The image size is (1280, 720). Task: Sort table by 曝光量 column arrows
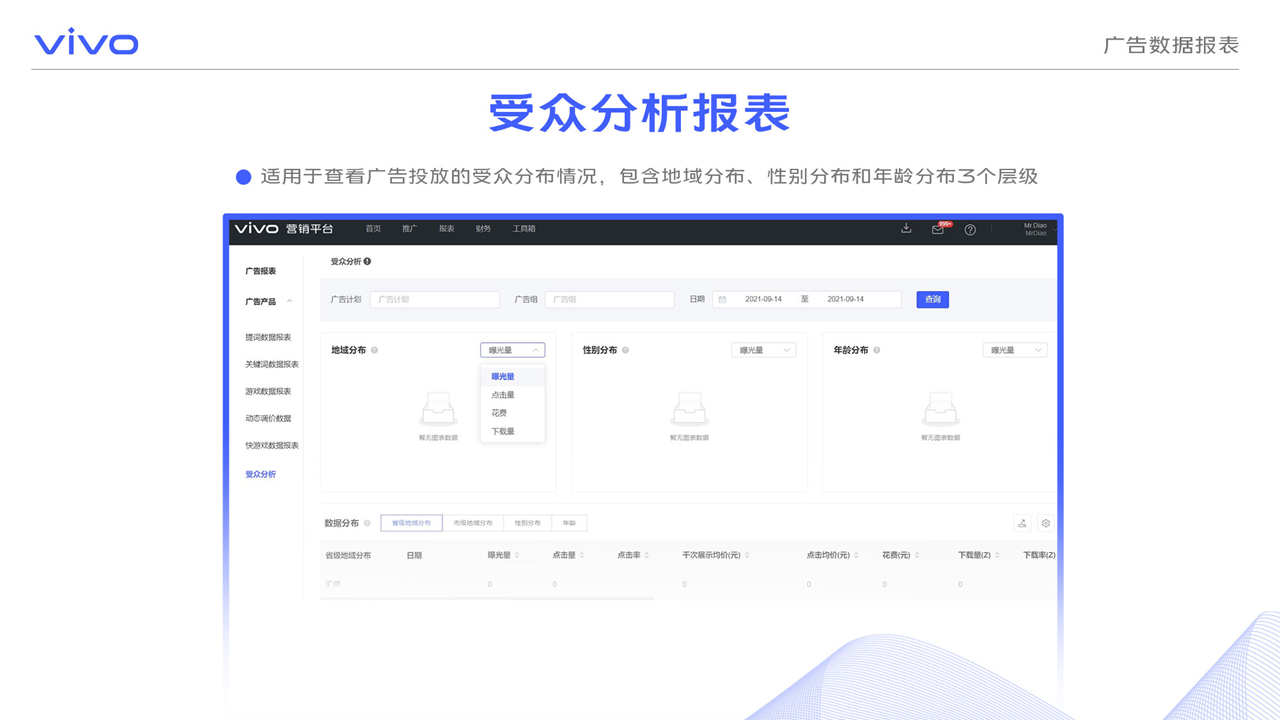[x=517, y=556]
